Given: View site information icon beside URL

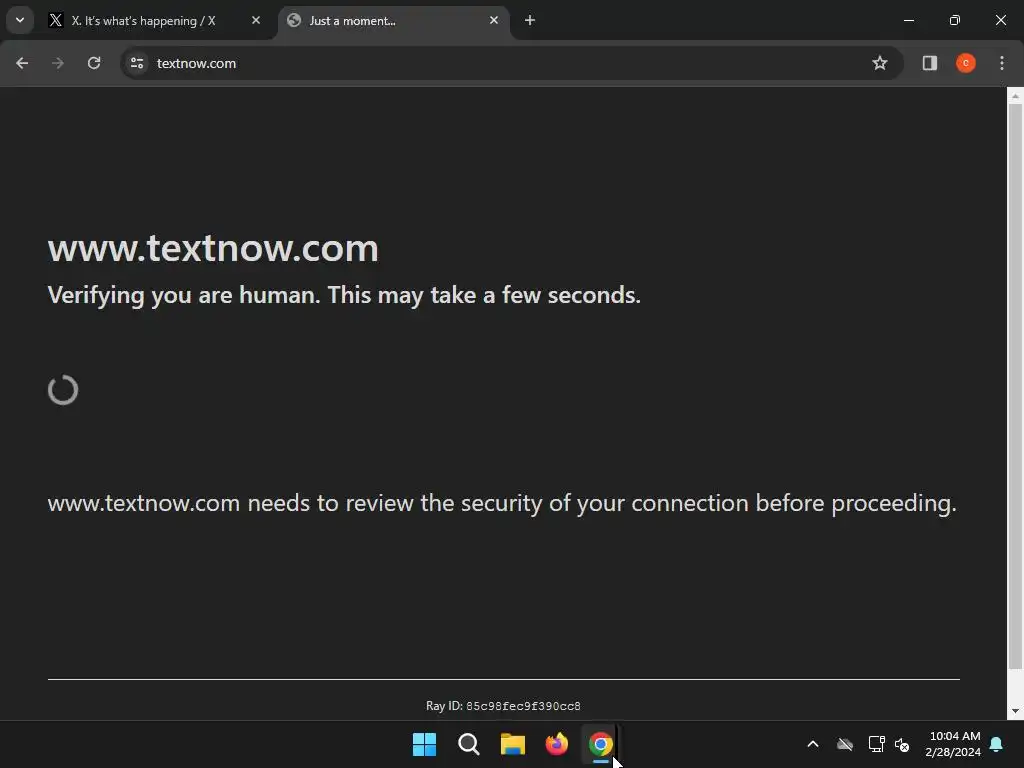Looking at the screenshot, I should pyautogui.click(x=137, y=63).
